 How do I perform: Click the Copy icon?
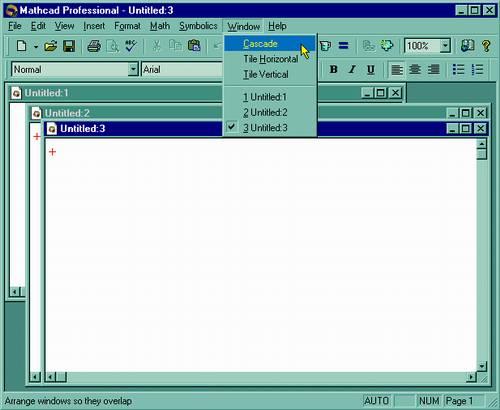click(175, 46)
